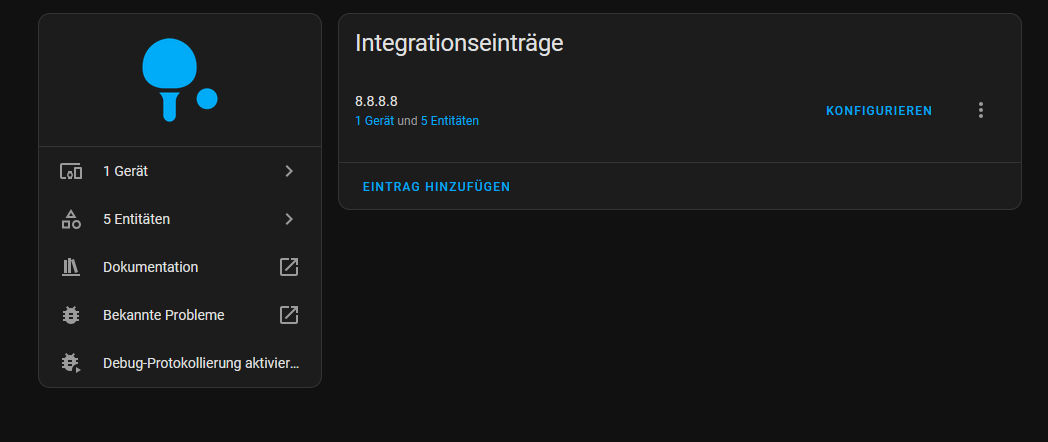This screenshot has height=442, width=1048.
Task: Click the bug icon beside Bekannte Probleme
Action: point(70,315)
